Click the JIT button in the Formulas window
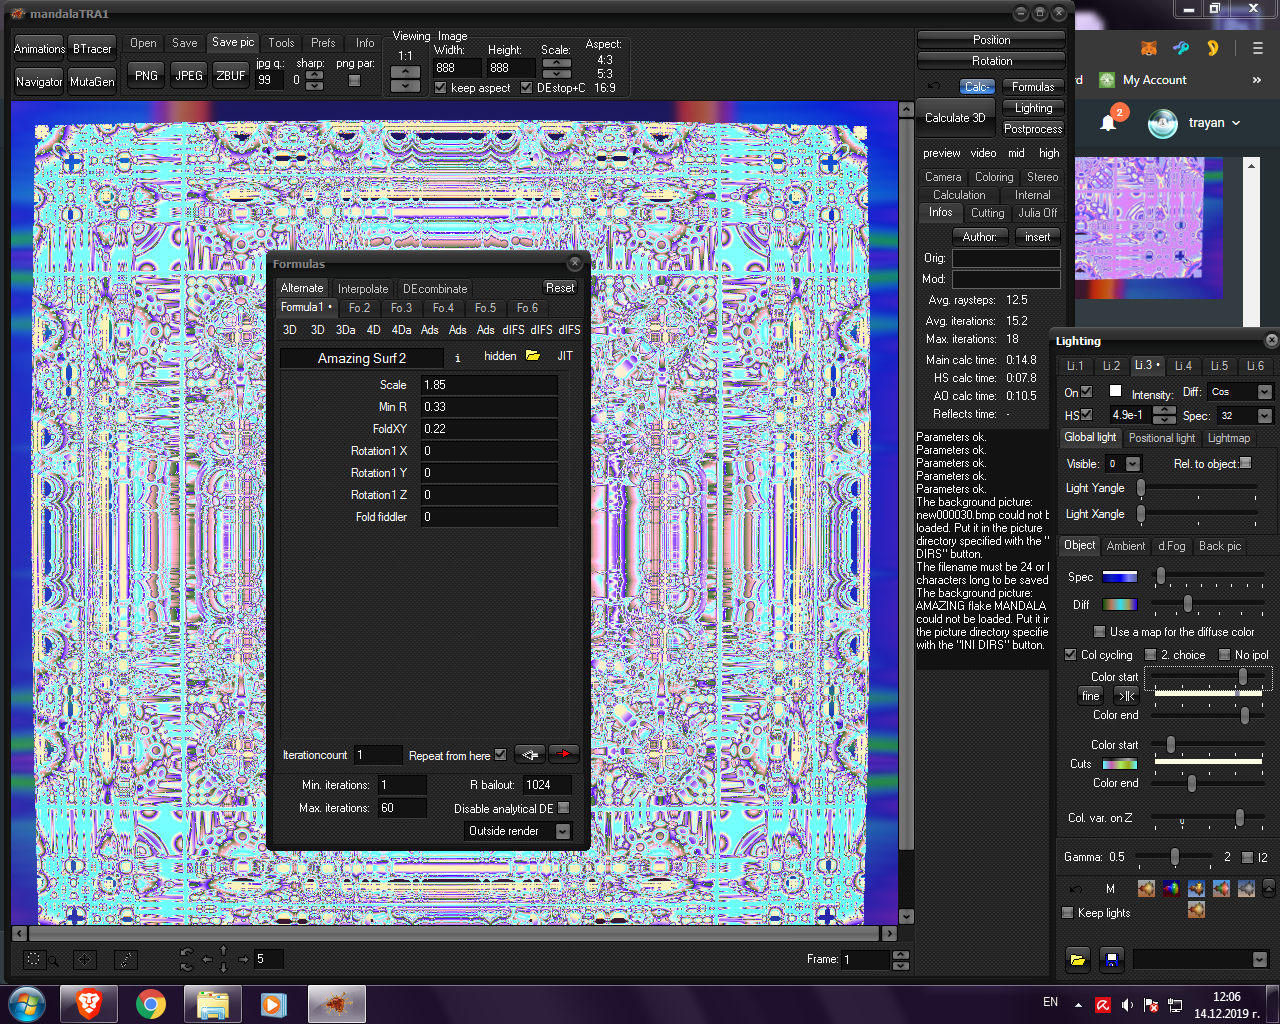The image size is (1280, 1024). (x=564, y=356)
